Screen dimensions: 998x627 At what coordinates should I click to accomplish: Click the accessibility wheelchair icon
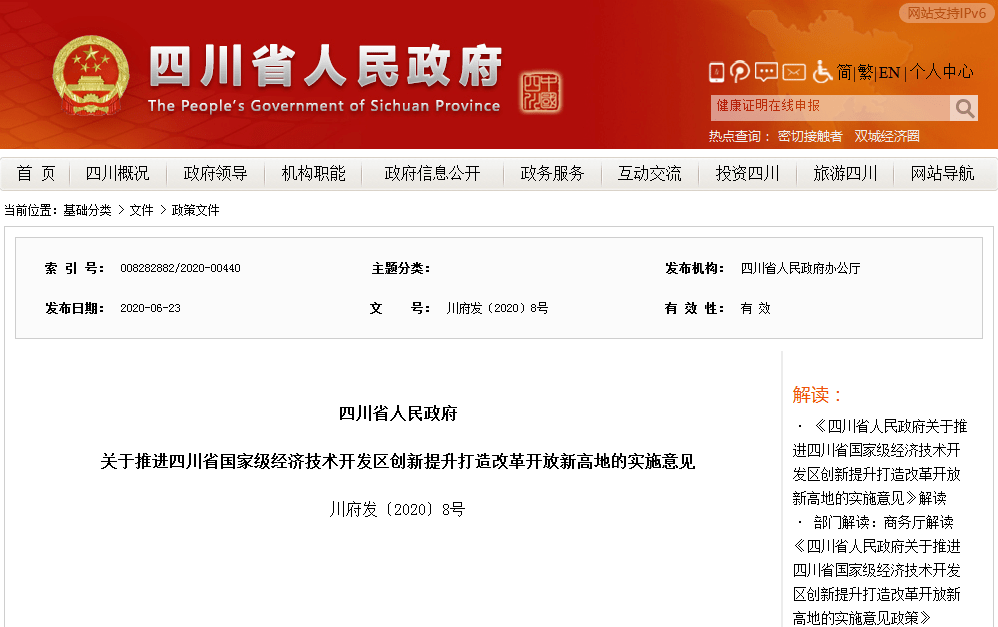821,72
